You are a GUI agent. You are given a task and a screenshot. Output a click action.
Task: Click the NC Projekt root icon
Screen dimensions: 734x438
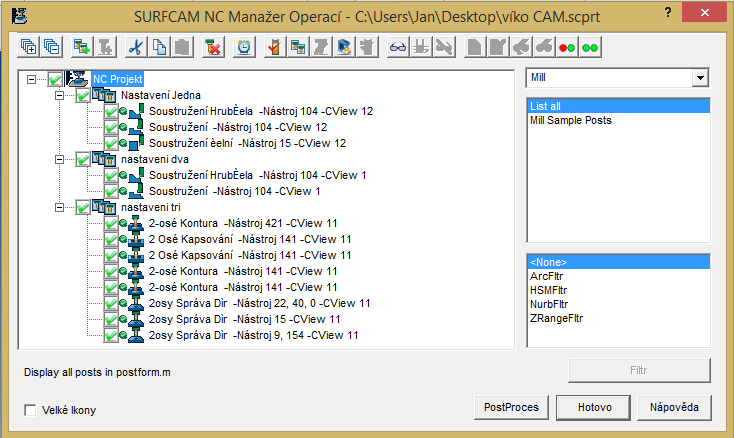76,79
